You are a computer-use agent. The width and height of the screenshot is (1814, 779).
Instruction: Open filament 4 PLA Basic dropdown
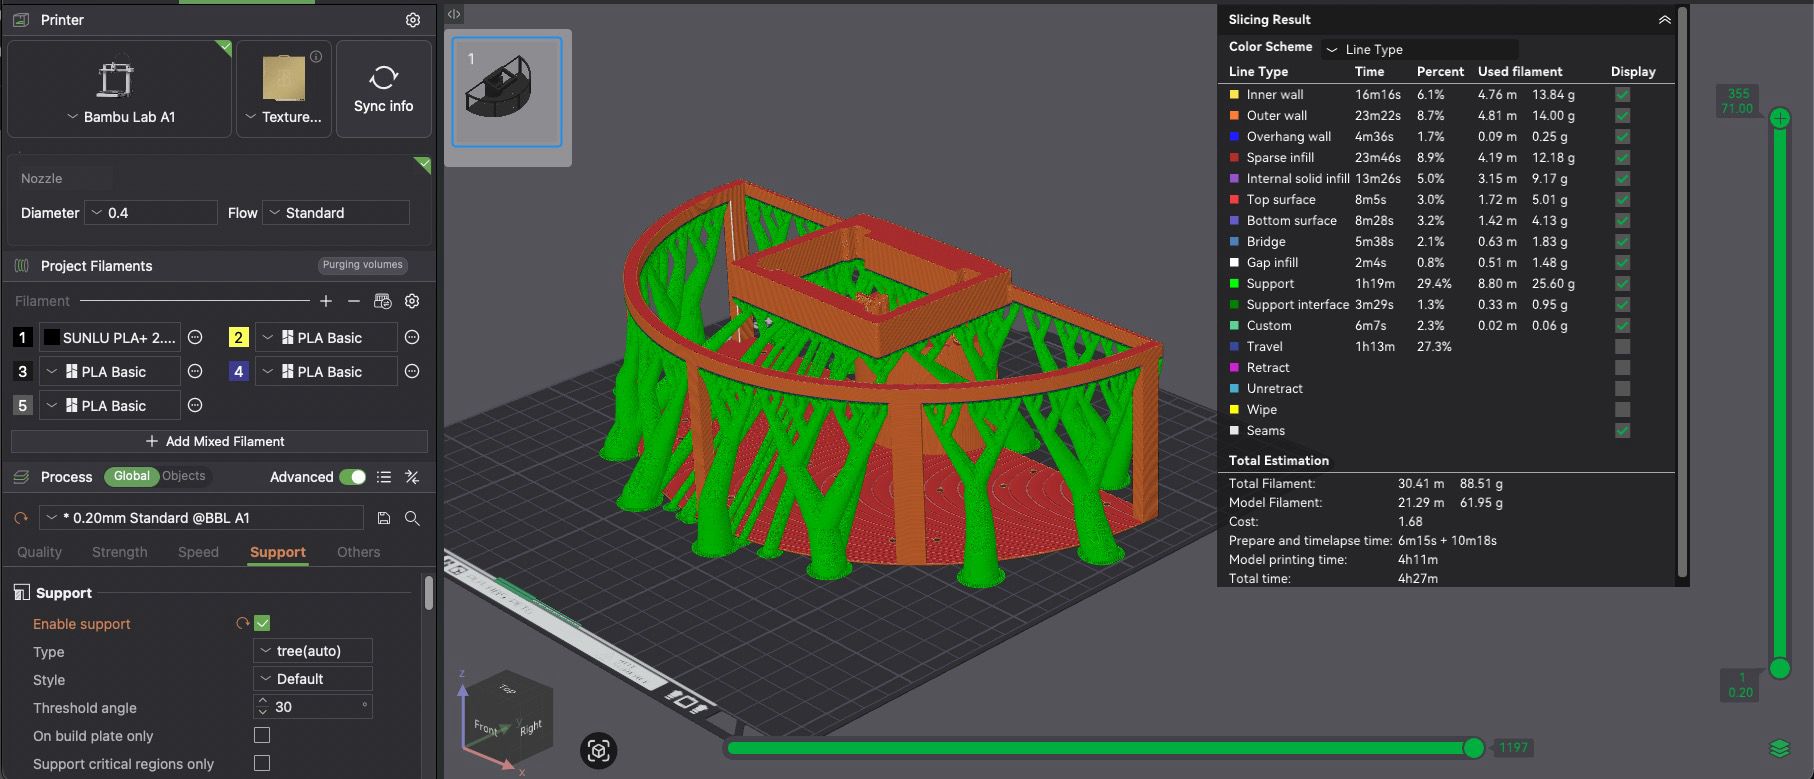click(x=326, y=372)
